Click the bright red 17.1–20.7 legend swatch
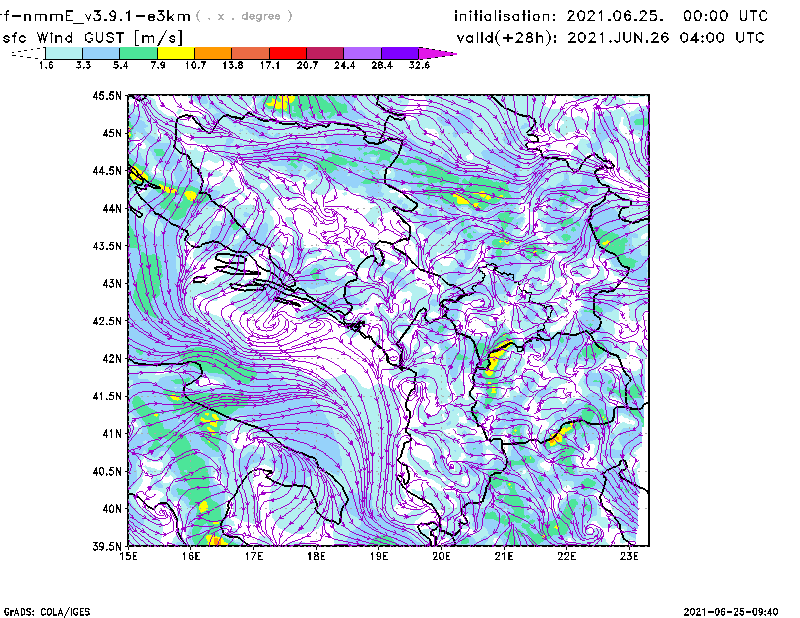800x618 pixels. point(288,53)
